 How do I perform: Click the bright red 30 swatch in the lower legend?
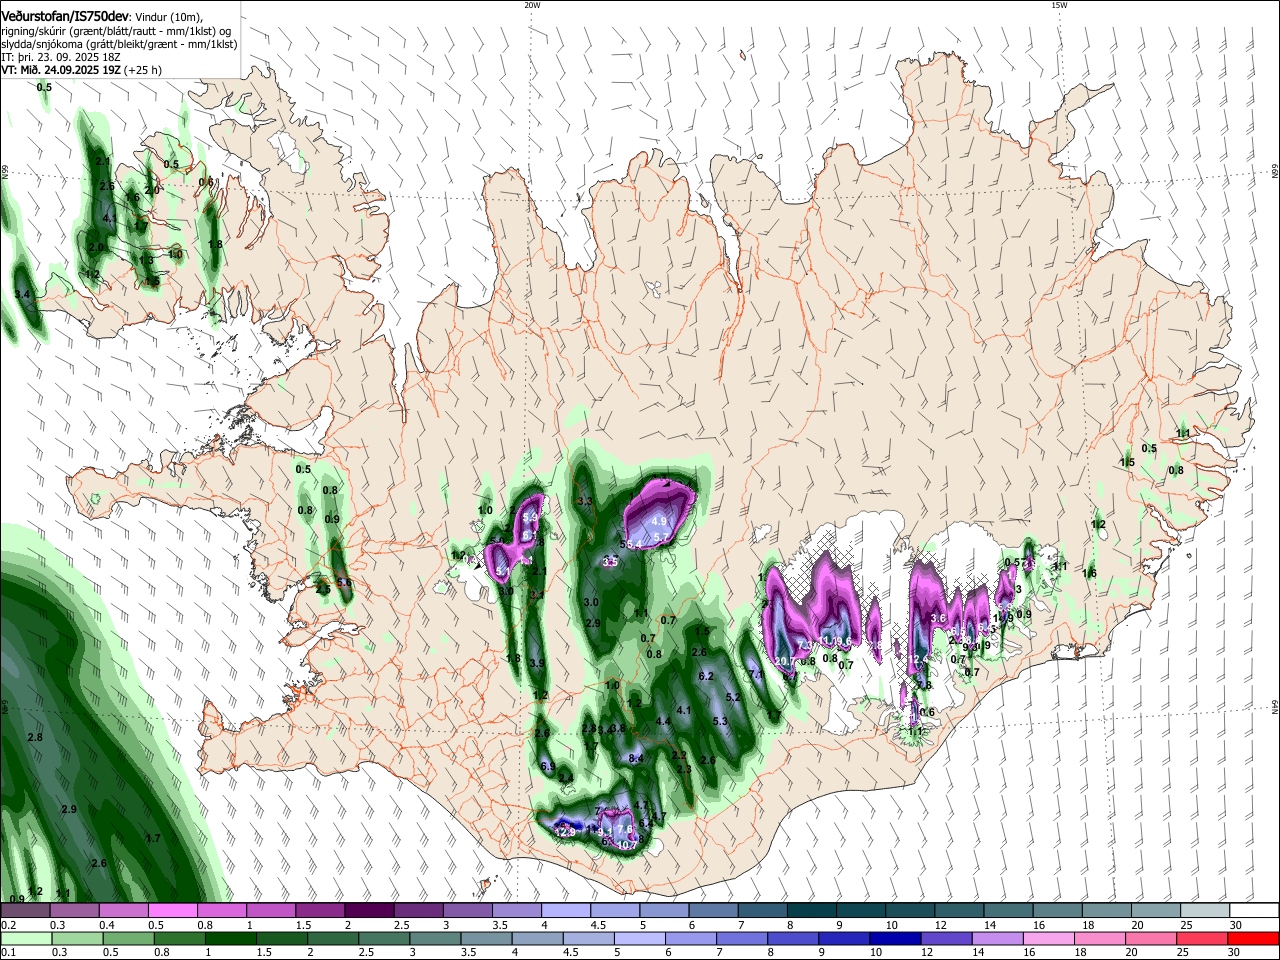[x=1252, y=938]
